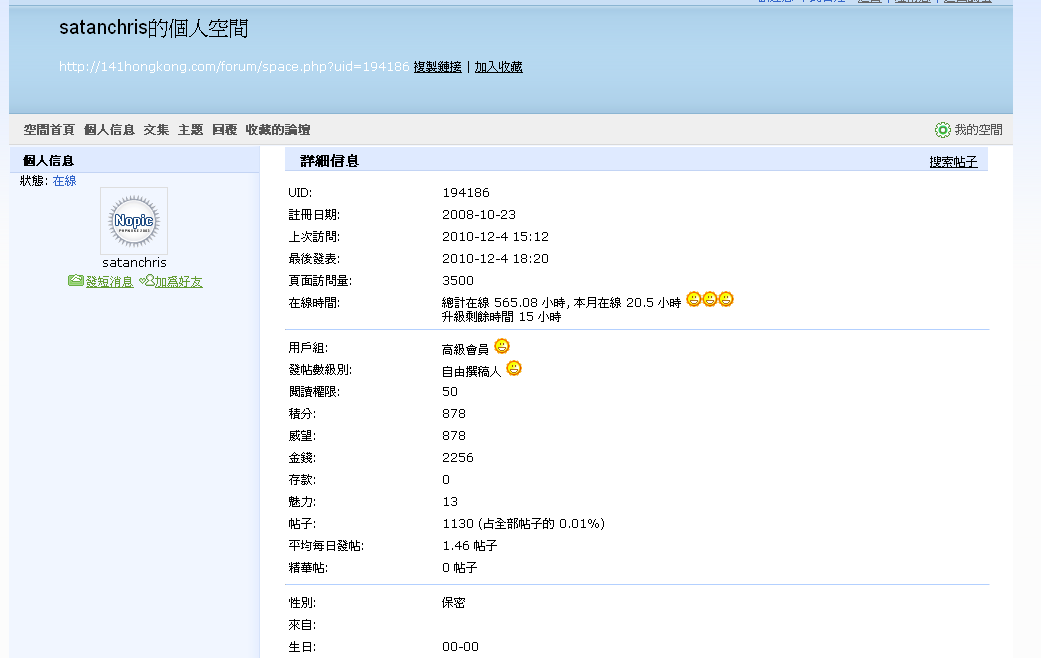Viewport: 1041px width, 658px height.
Task: View the 收藏的論壇 tab
Action: coord(277,130)
